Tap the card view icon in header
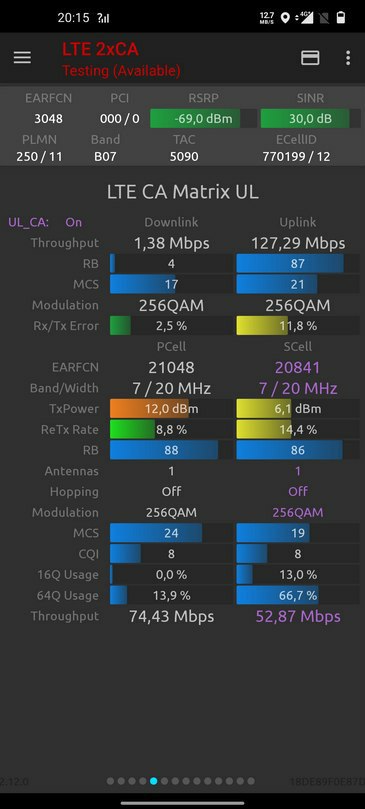This screenshot has height=809, width=365. (x=310, y=58)
